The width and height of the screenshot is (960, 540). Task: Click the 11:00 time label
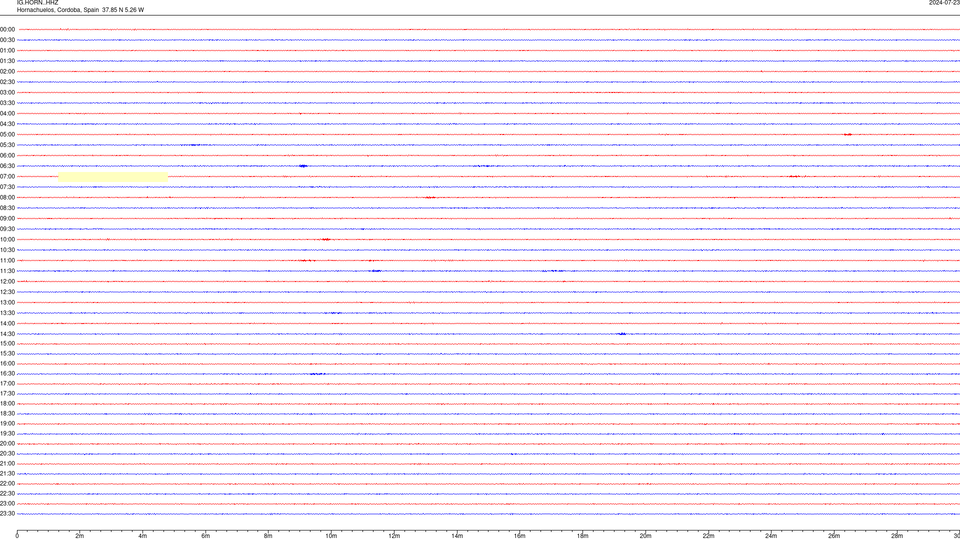click(7, 261)
